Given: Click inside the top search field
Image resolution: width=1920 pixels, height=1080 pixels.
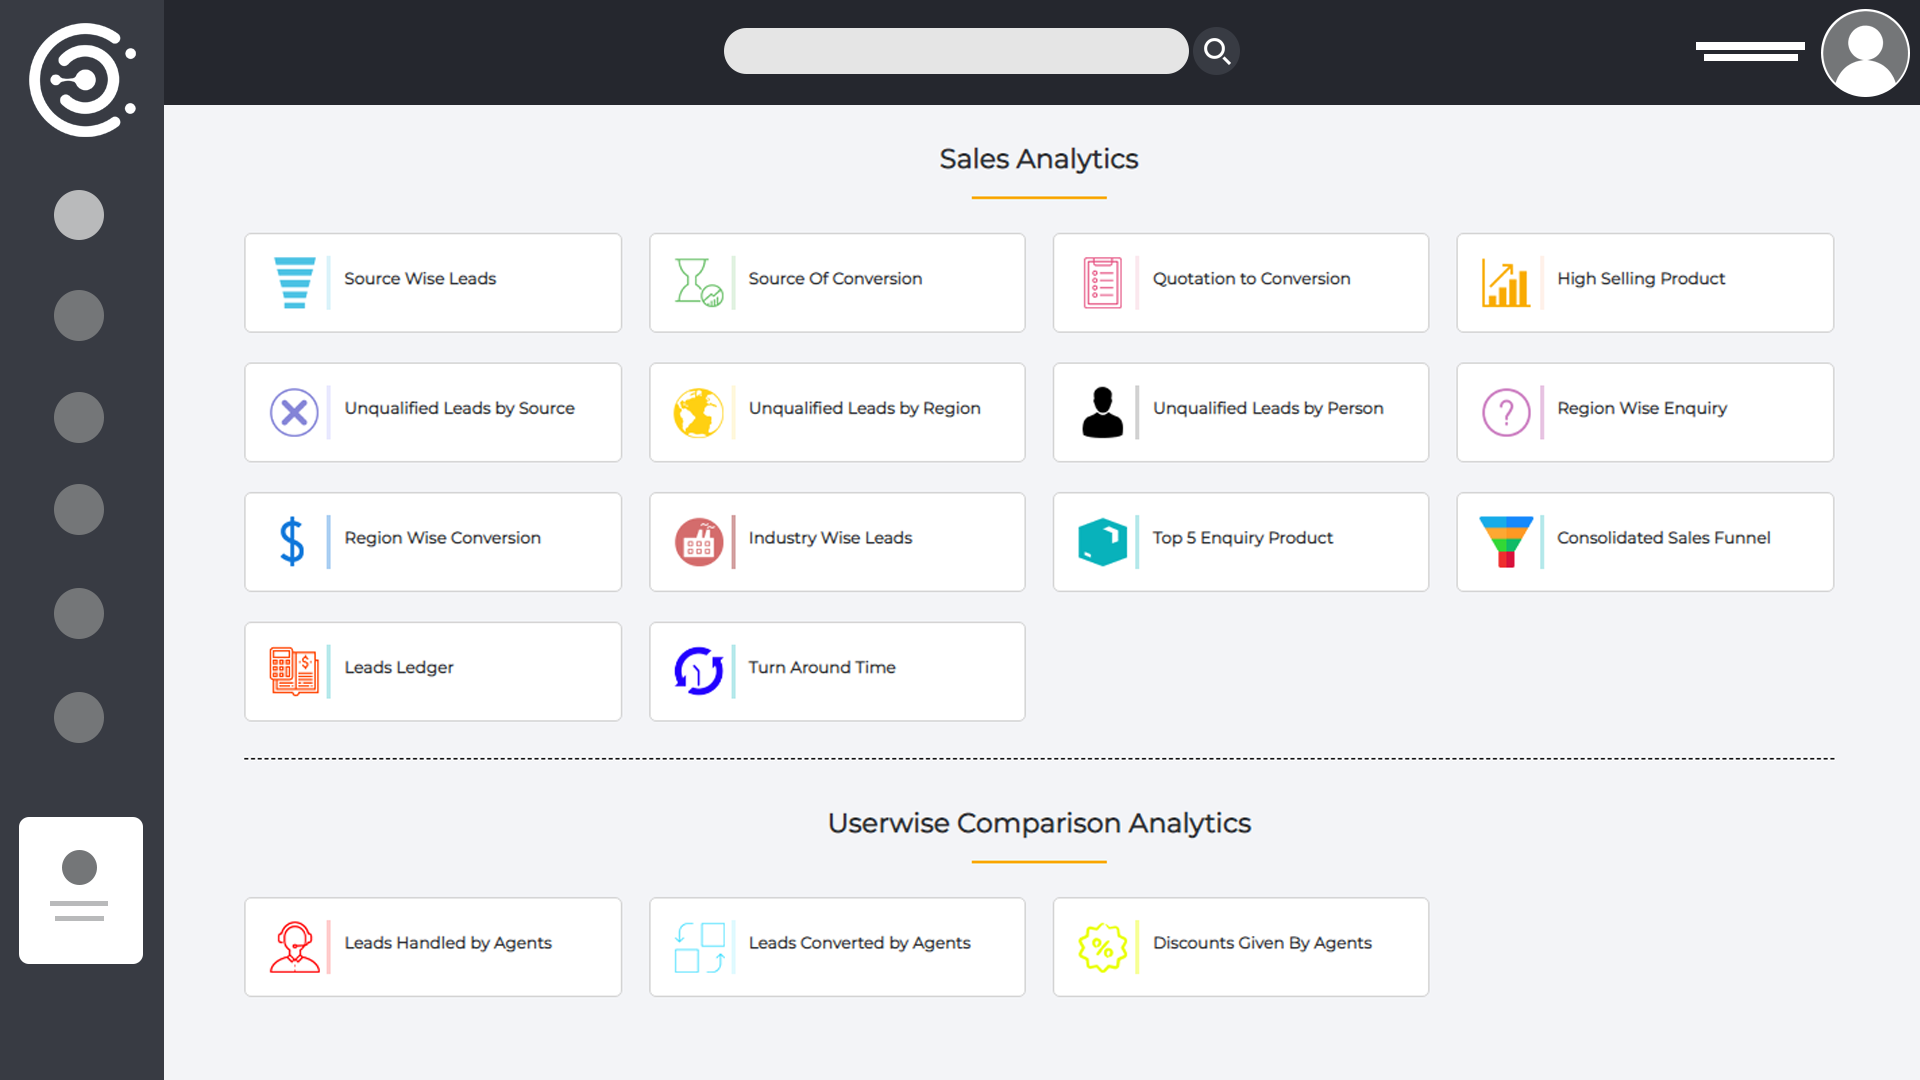Looking at the screenshot, I should [x=955, y=51].
